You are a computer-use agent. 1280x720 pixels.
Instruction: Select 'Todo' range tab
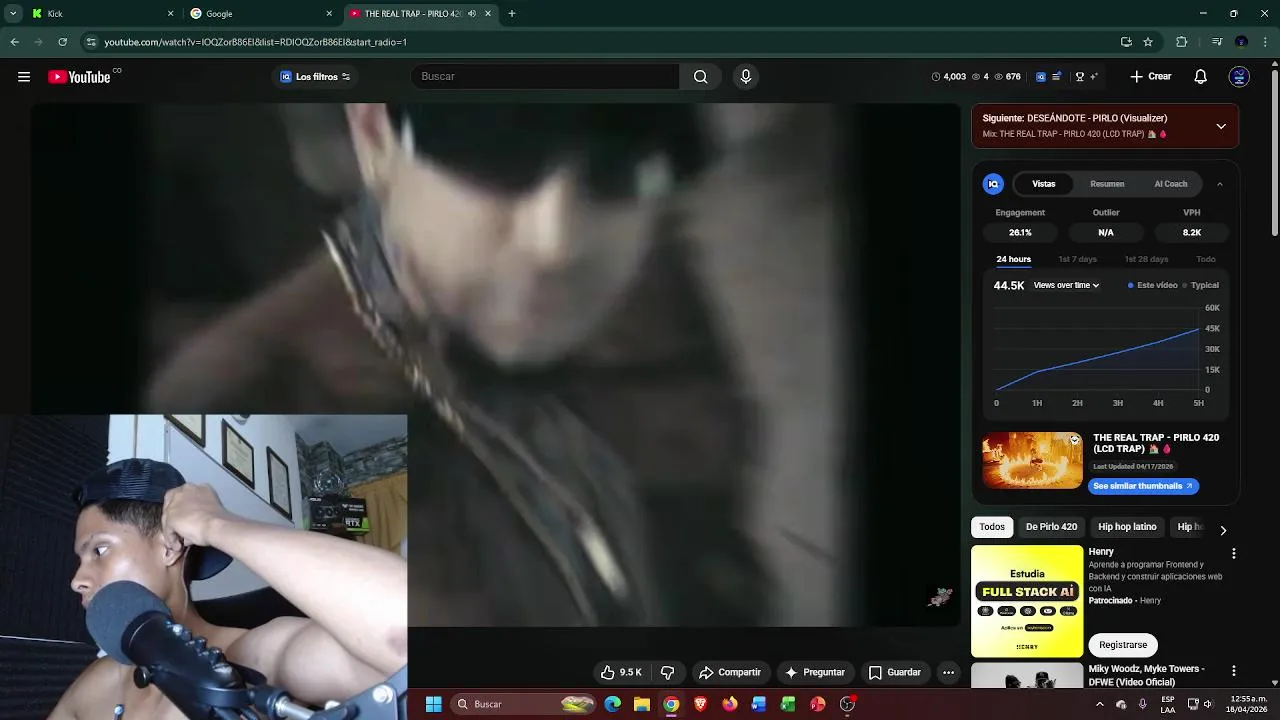click(x=1206, y=259)
